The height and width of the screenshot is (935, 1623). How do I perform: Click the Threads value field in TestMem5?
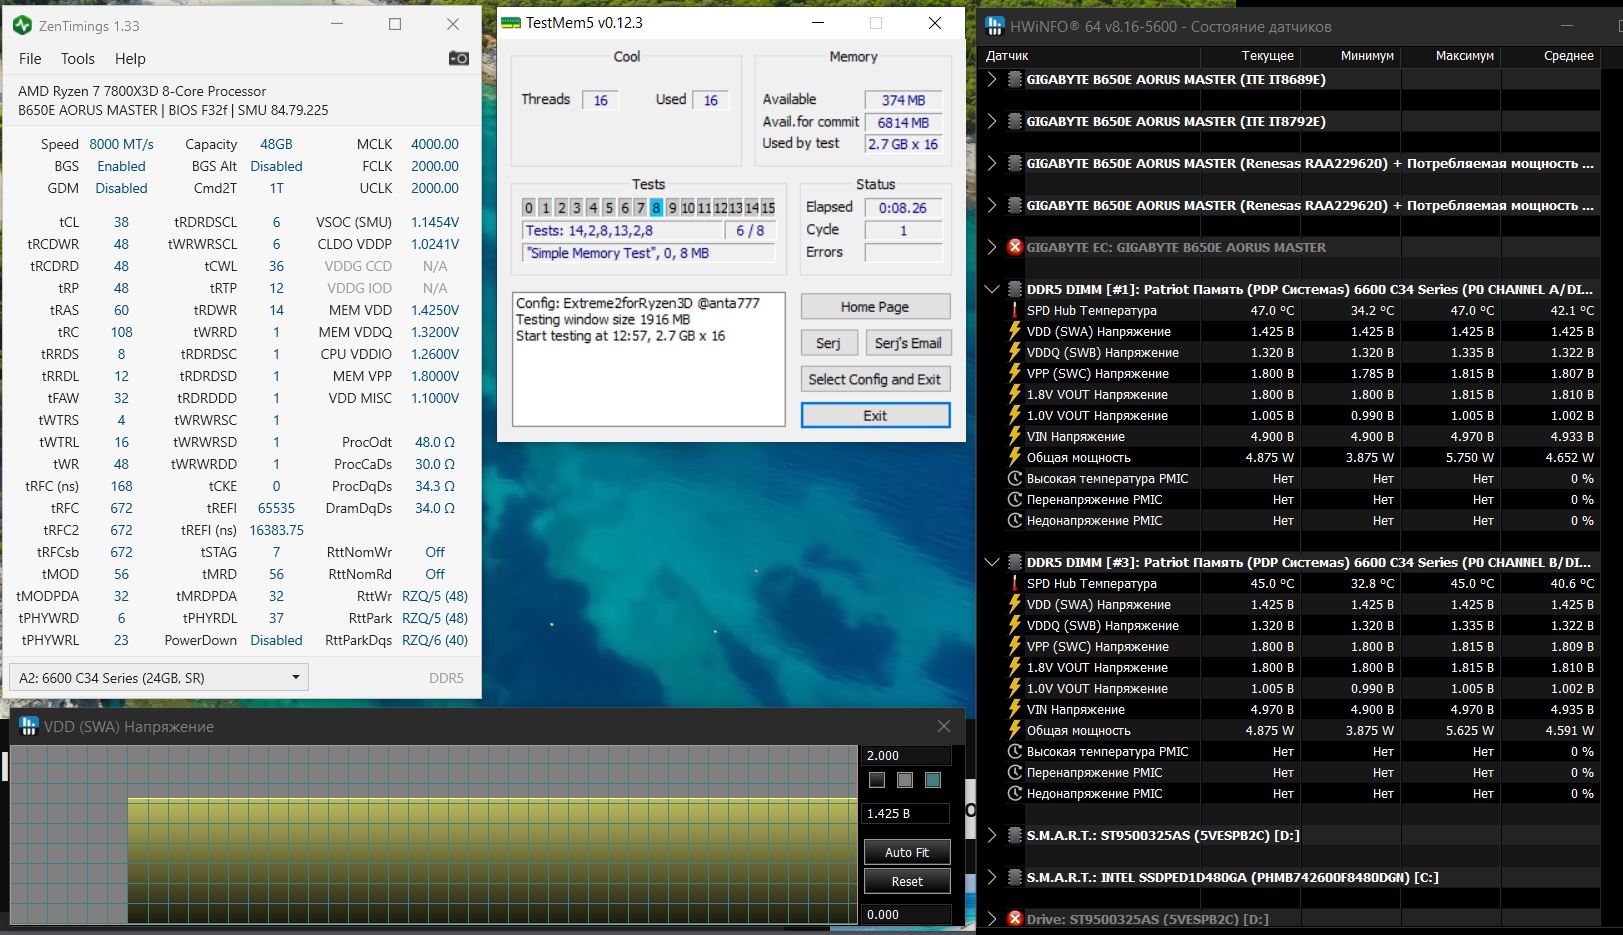point(600,100)
